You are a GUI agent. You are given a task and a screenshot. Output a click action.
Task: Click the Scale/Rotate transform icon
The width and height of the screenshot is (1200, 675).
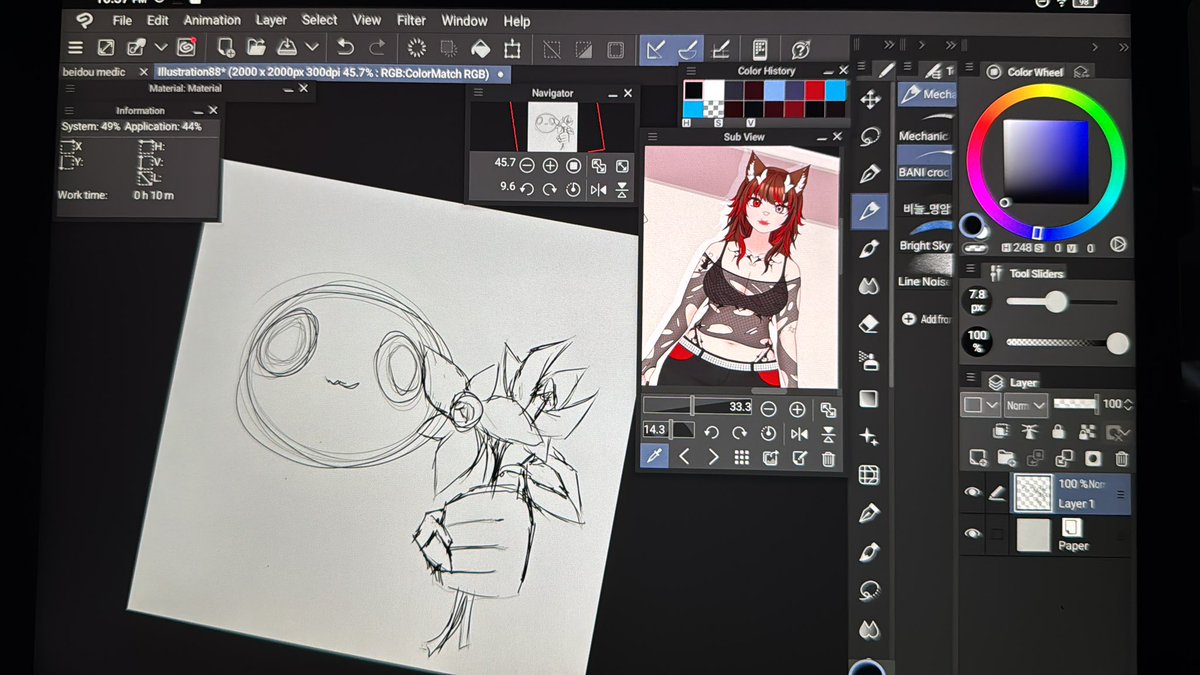tap(512, 48)
